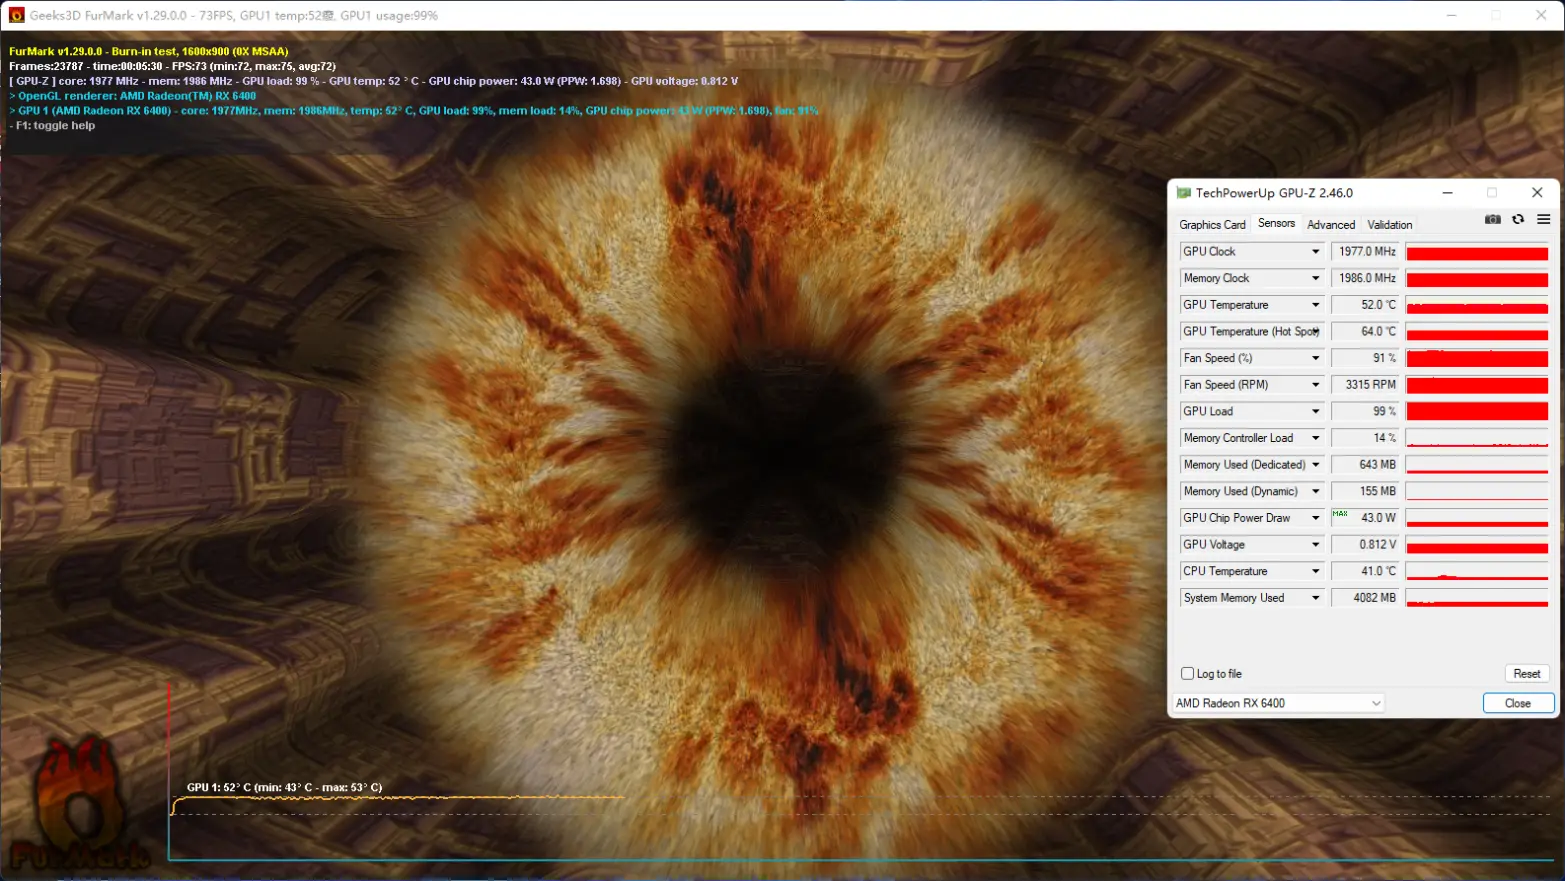Click the Reset button in GPU-Z
Screen dimensions: 1565x881
click(1526, 674)
